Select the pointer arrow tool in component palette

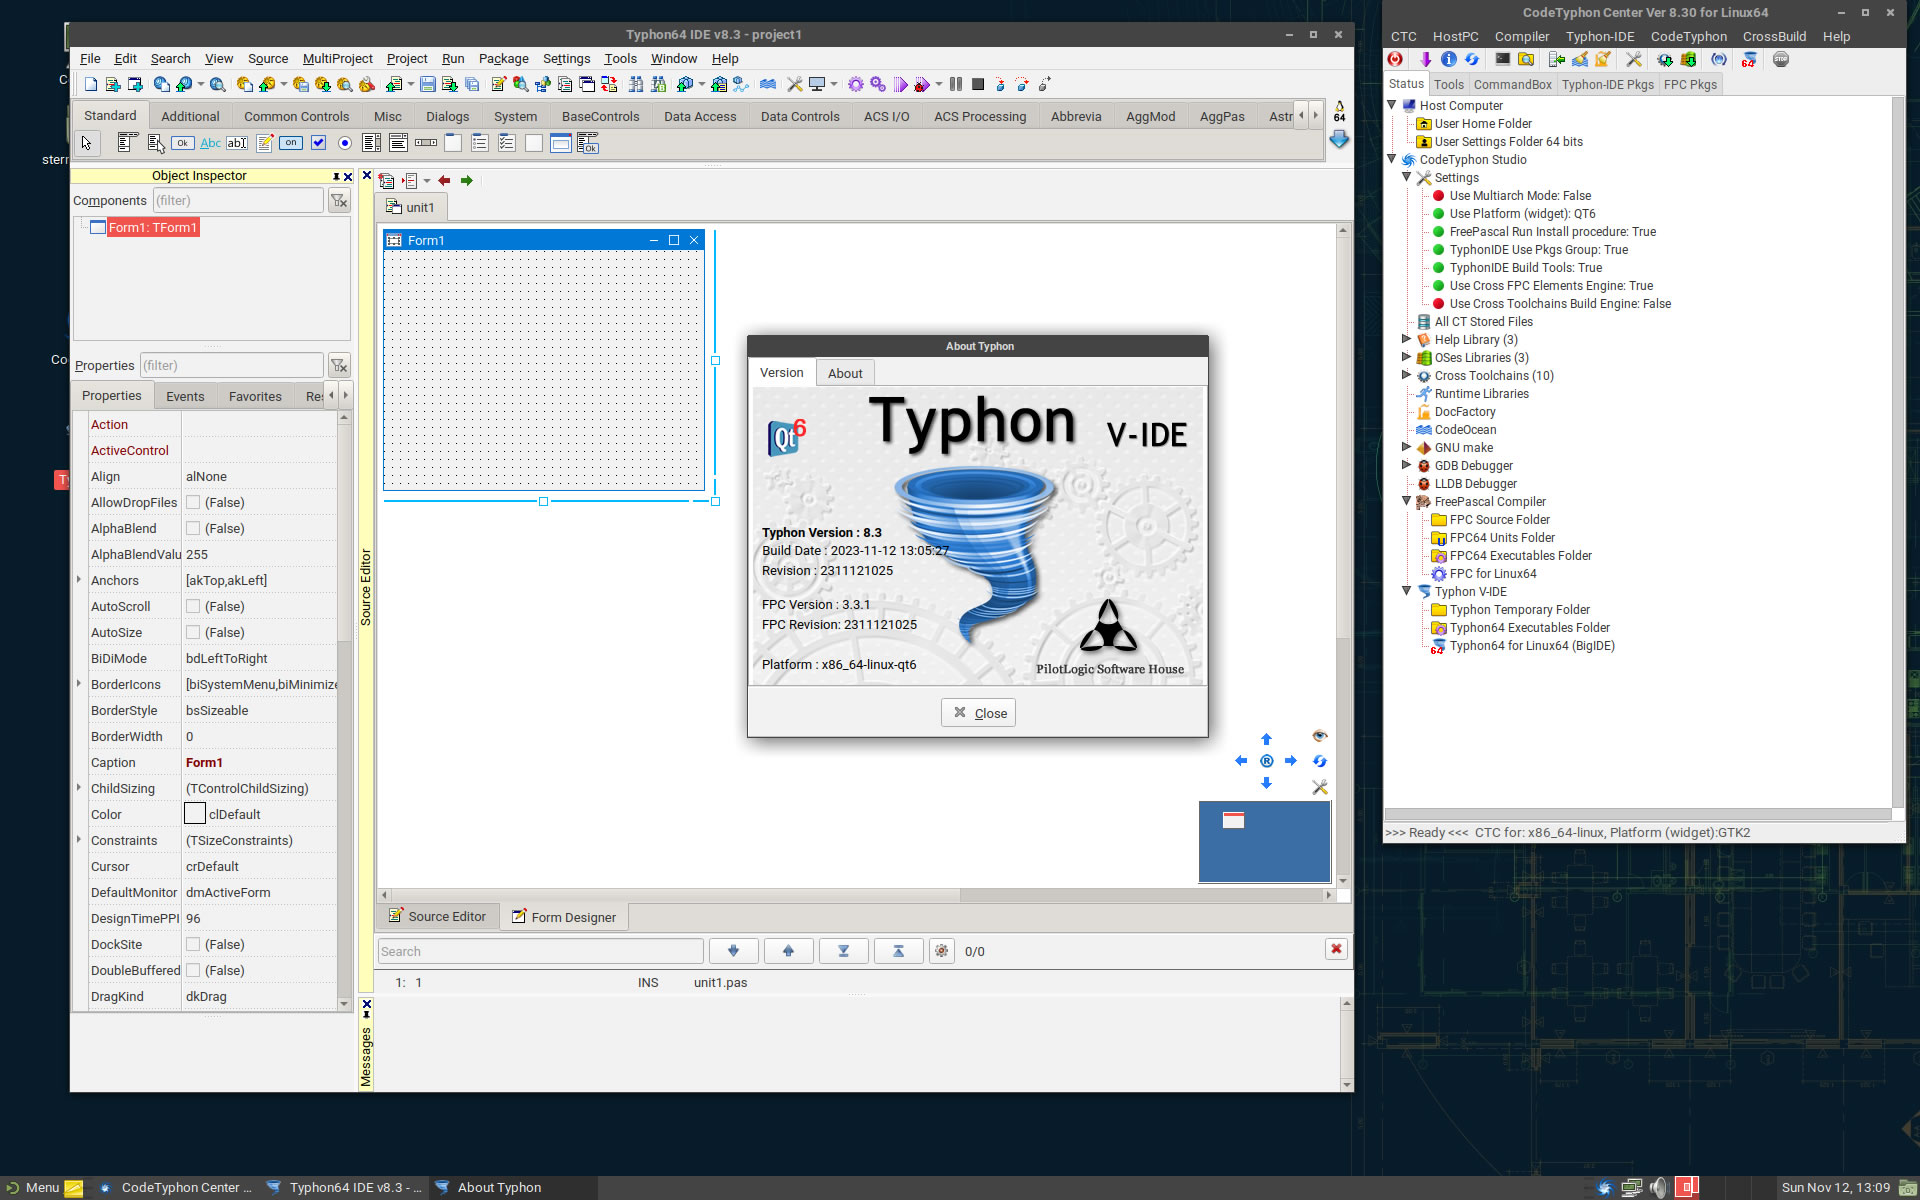[x=87, y=143]
